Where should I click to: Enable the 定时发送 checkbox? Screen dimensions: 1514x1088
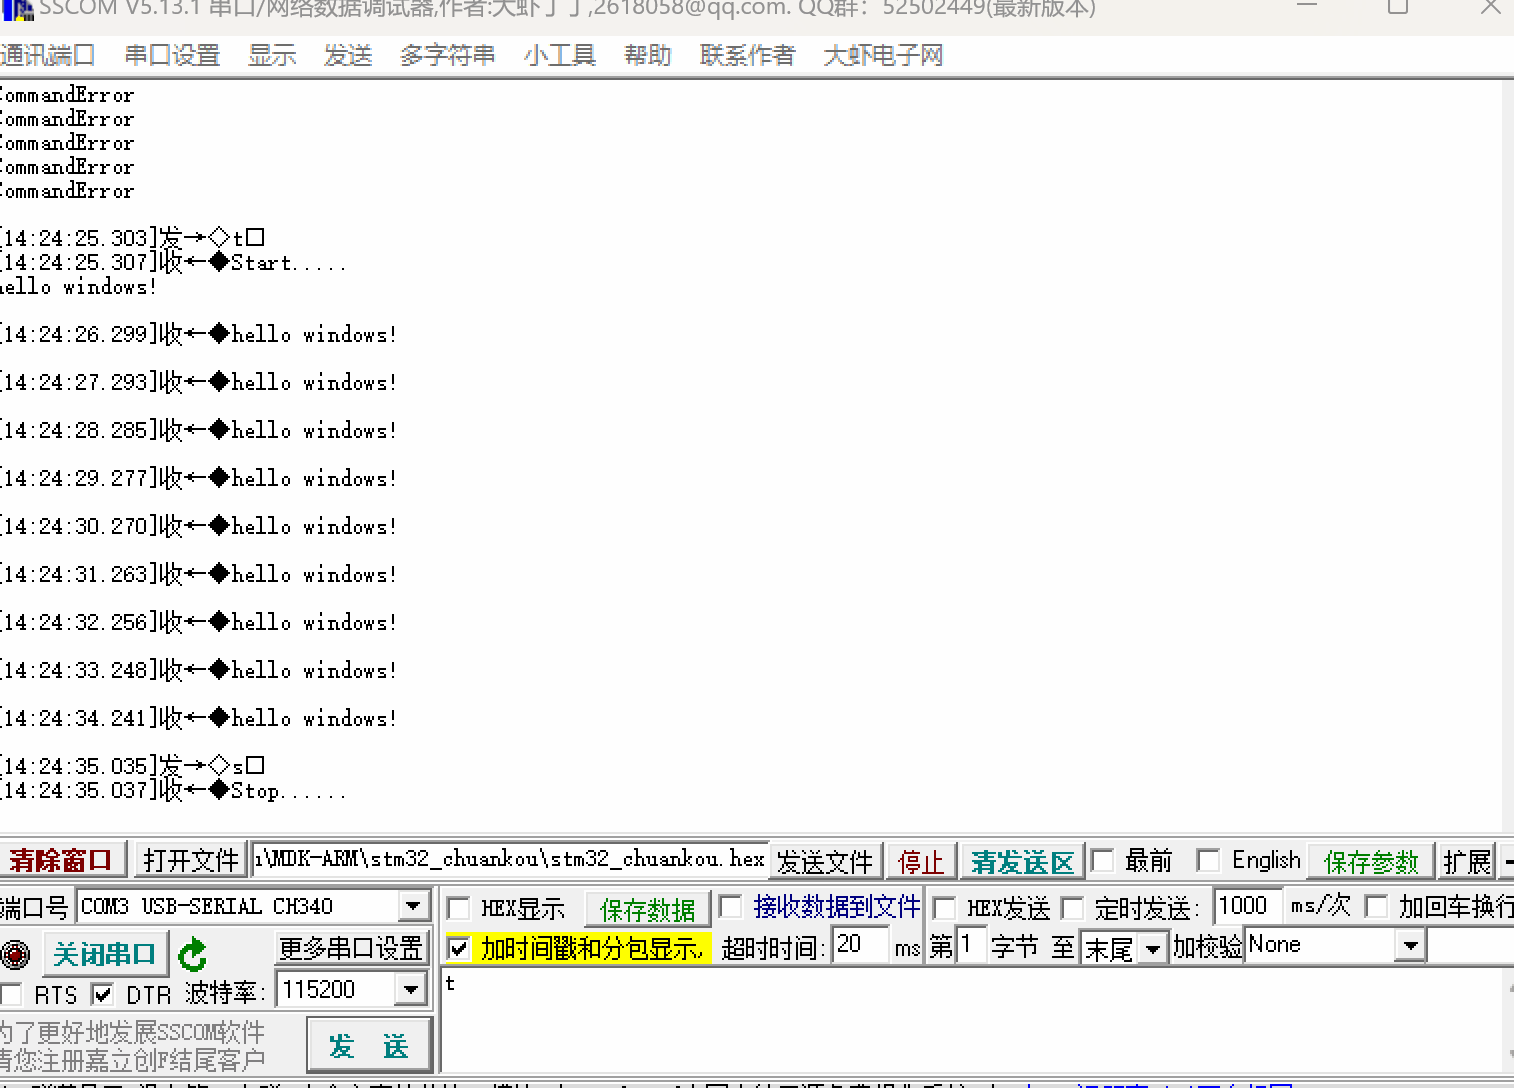pos(1072,908)
